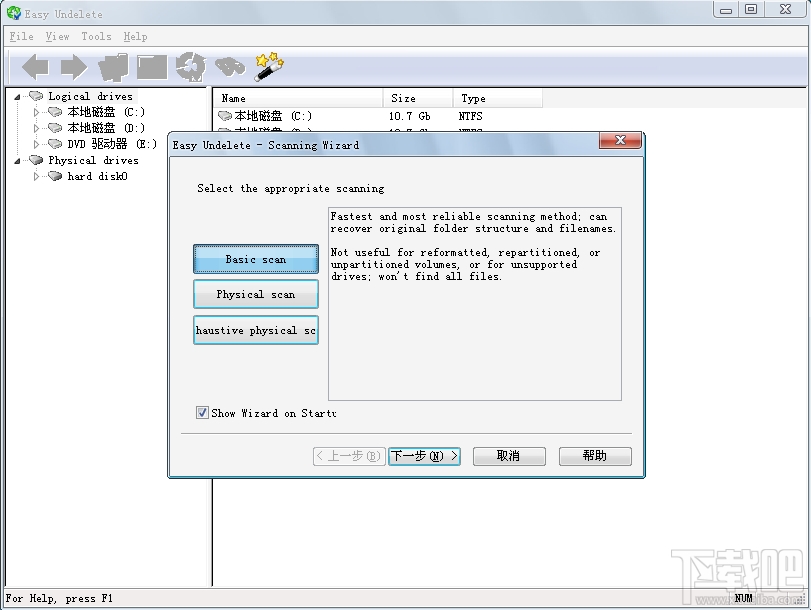
Task: Open the Tools menu
Action: [x=95, y=36]
